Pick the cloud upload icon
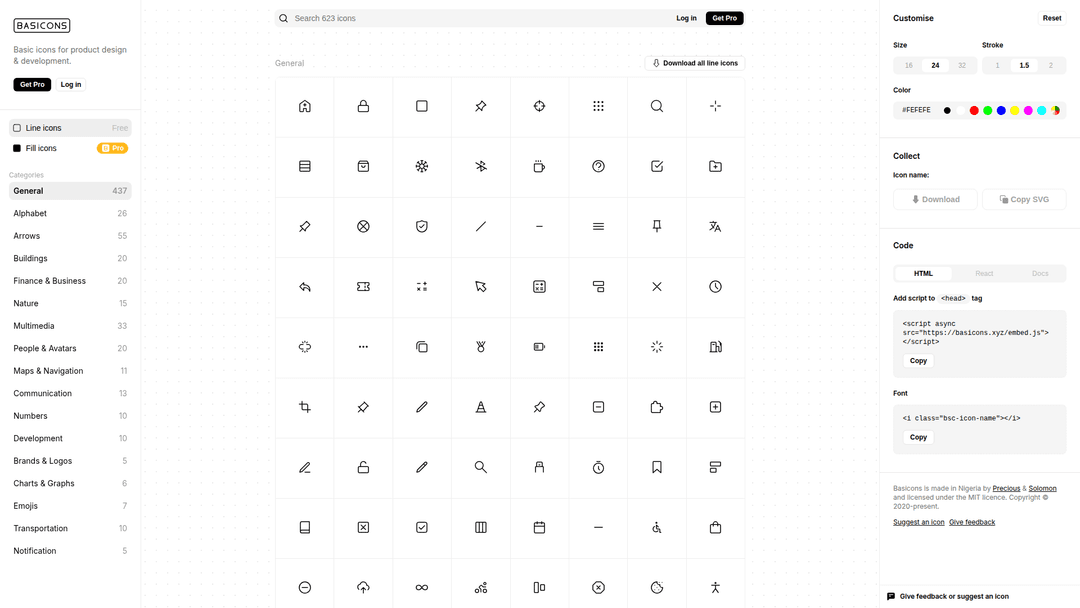Viewport: 1080px width, 608px height. [363, 587]
